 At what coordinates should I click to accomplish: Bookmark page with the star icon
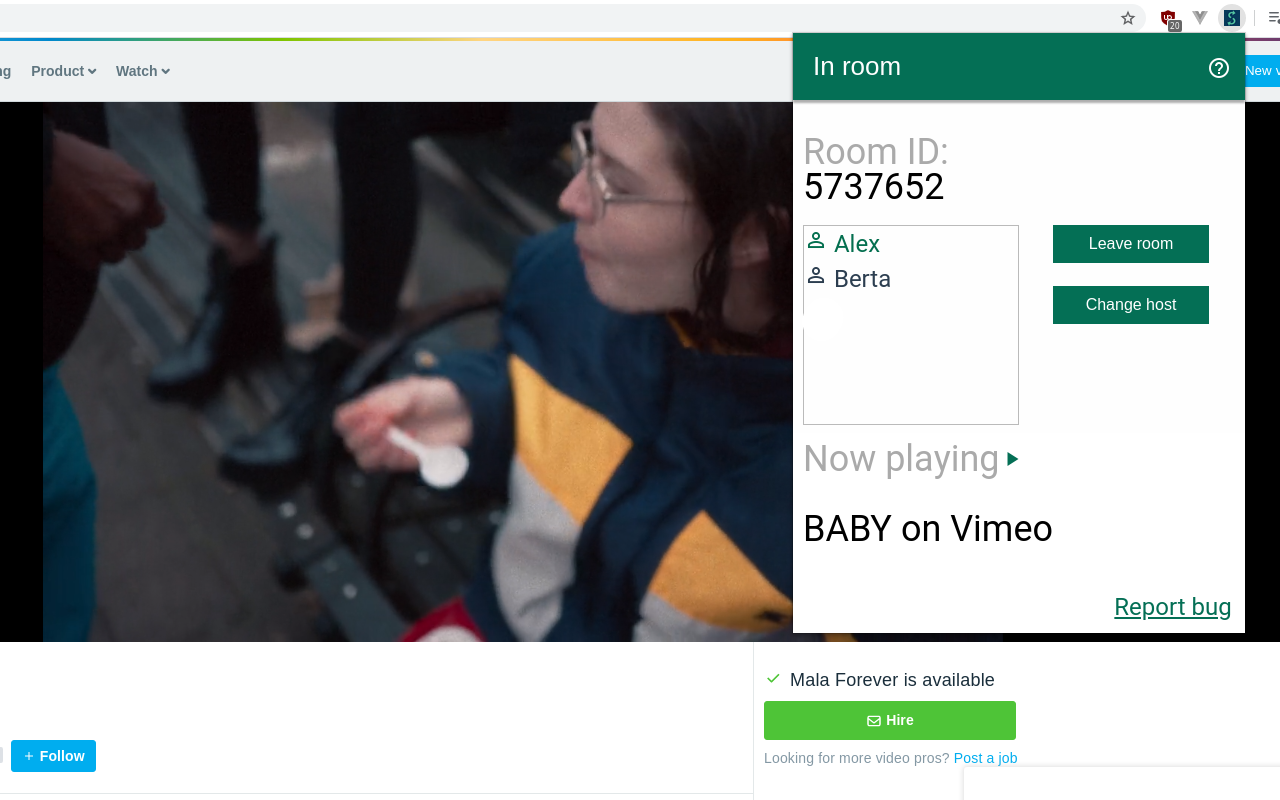1128,18
